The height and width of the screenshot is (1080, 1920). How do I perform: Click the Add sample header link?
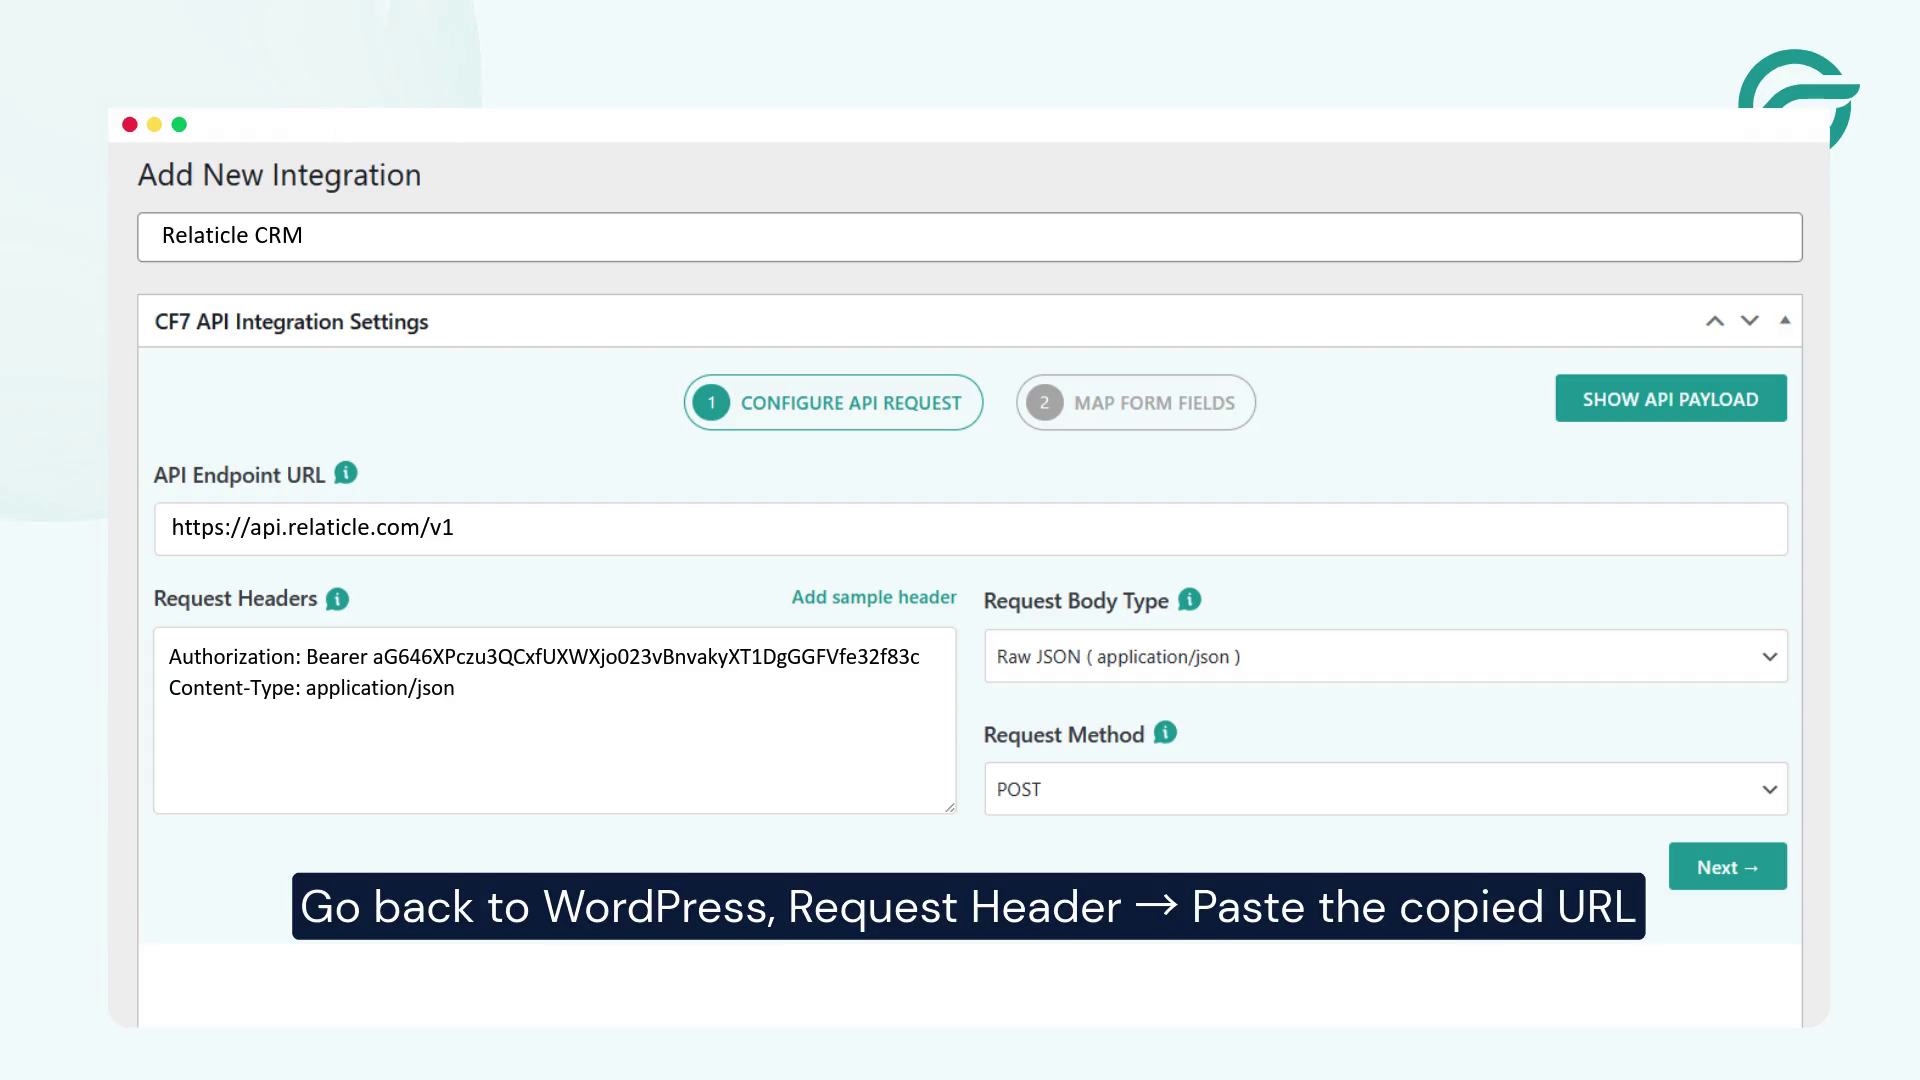[x=874, y=597]
